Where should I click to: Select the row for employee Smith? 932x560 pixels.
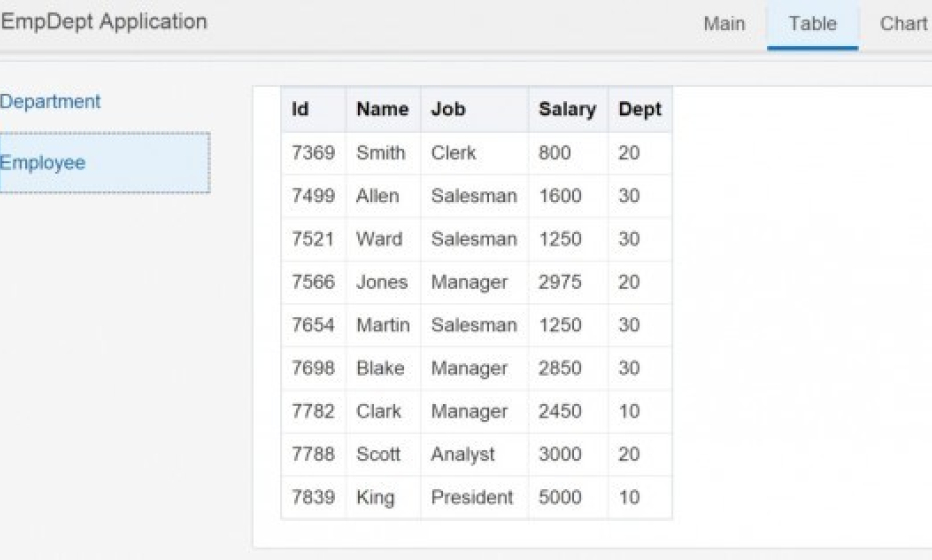click(x=381, y=153)
